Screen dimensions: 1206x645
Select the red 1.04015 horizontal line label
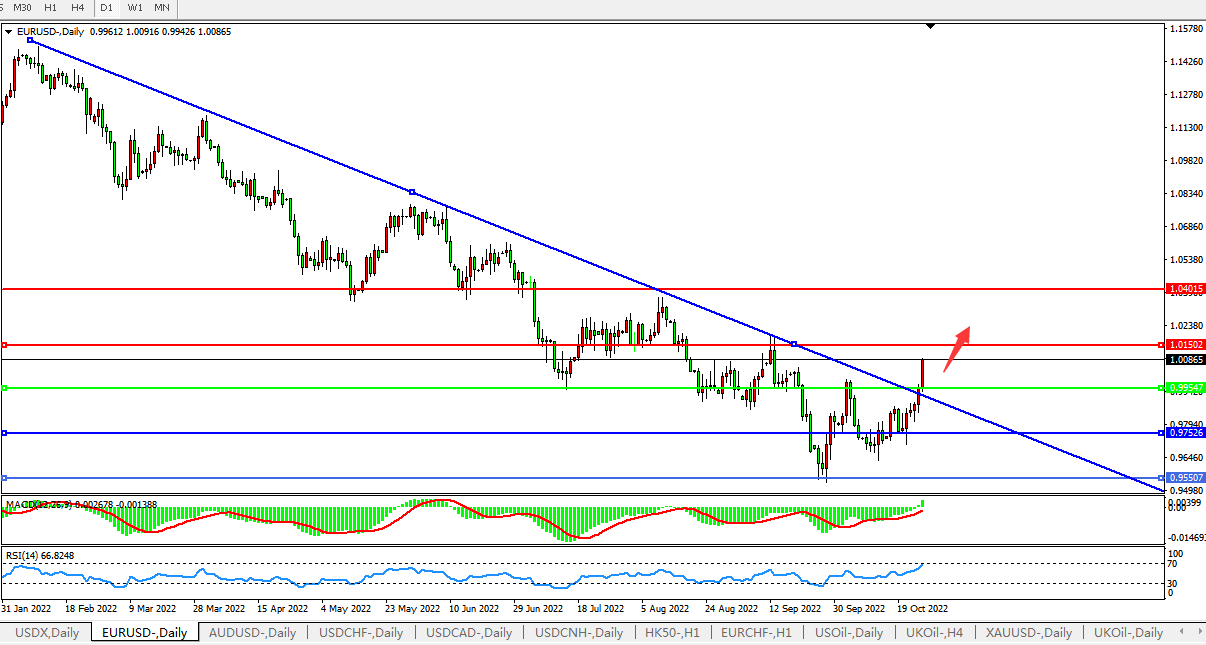click(1186, 288)
